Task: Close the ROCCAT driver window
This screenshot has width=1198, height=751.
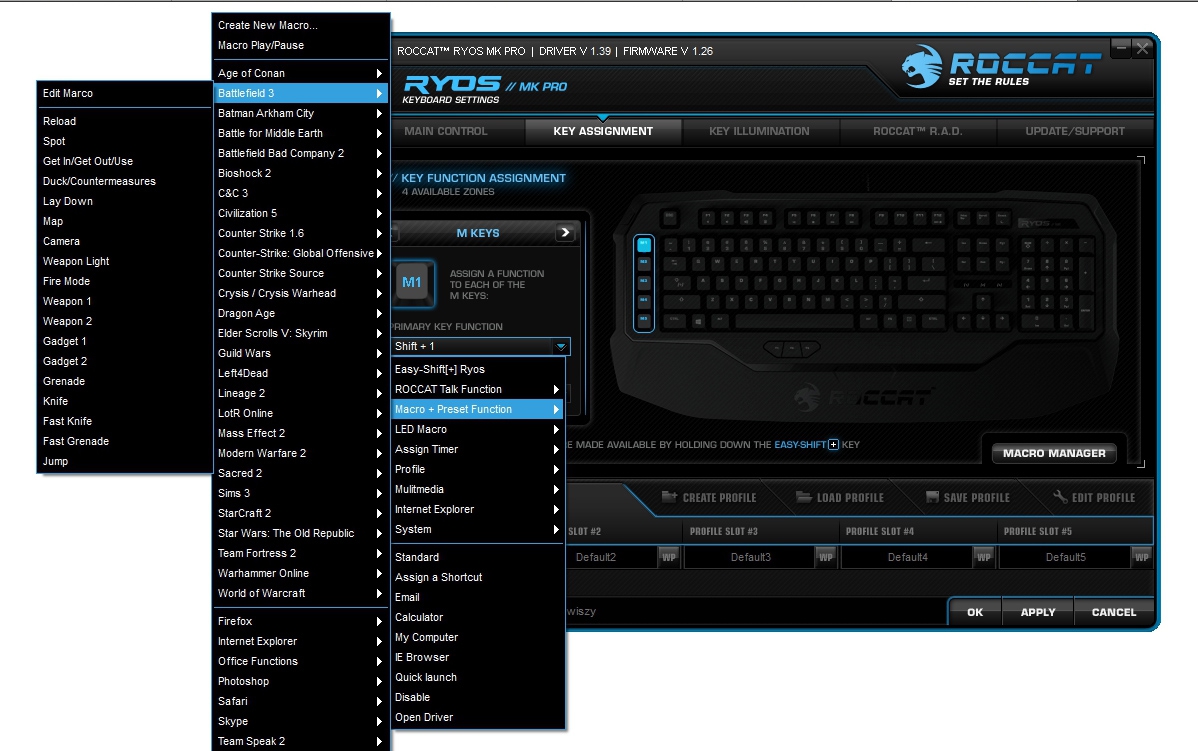Action: 1142,48
